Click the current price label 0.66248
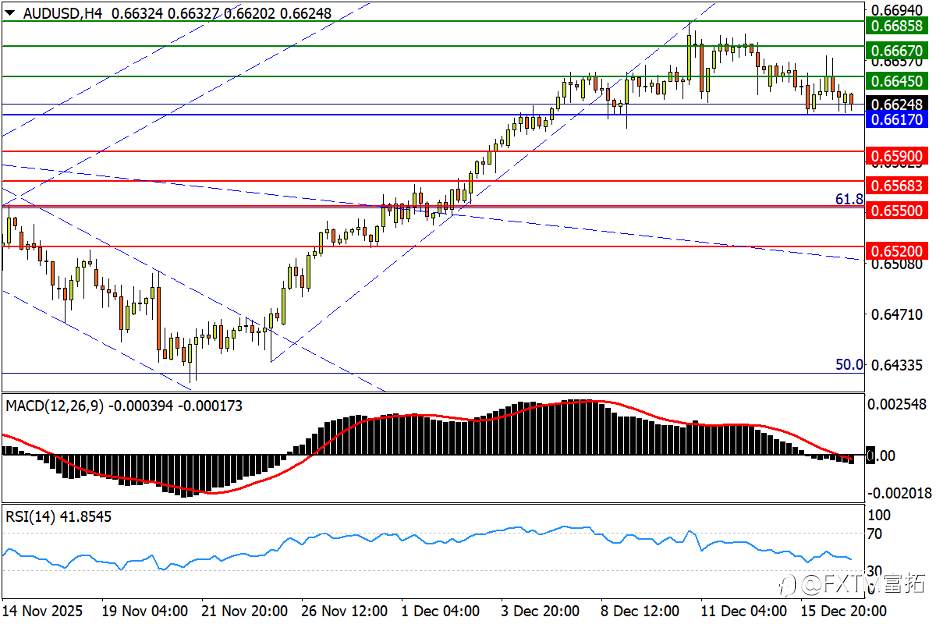Image resolution: width=936 pixels, height=624 pixels. point(897,104)
